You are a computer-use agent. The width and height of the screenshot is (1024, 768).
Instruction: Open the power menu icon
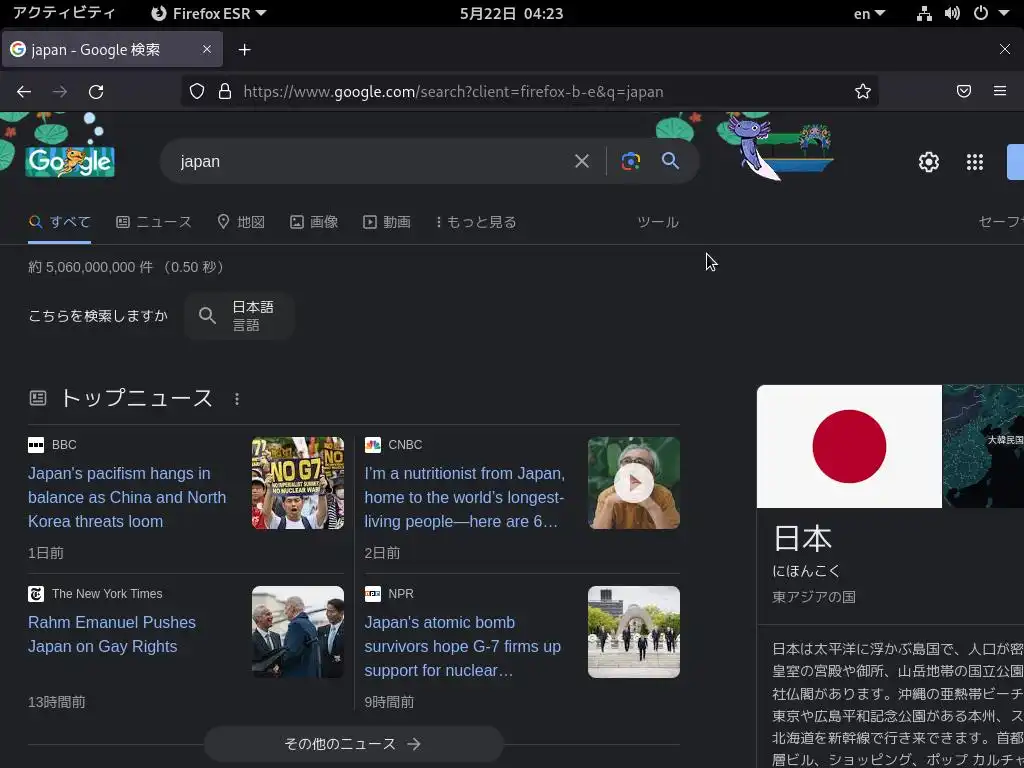point(981,13)
